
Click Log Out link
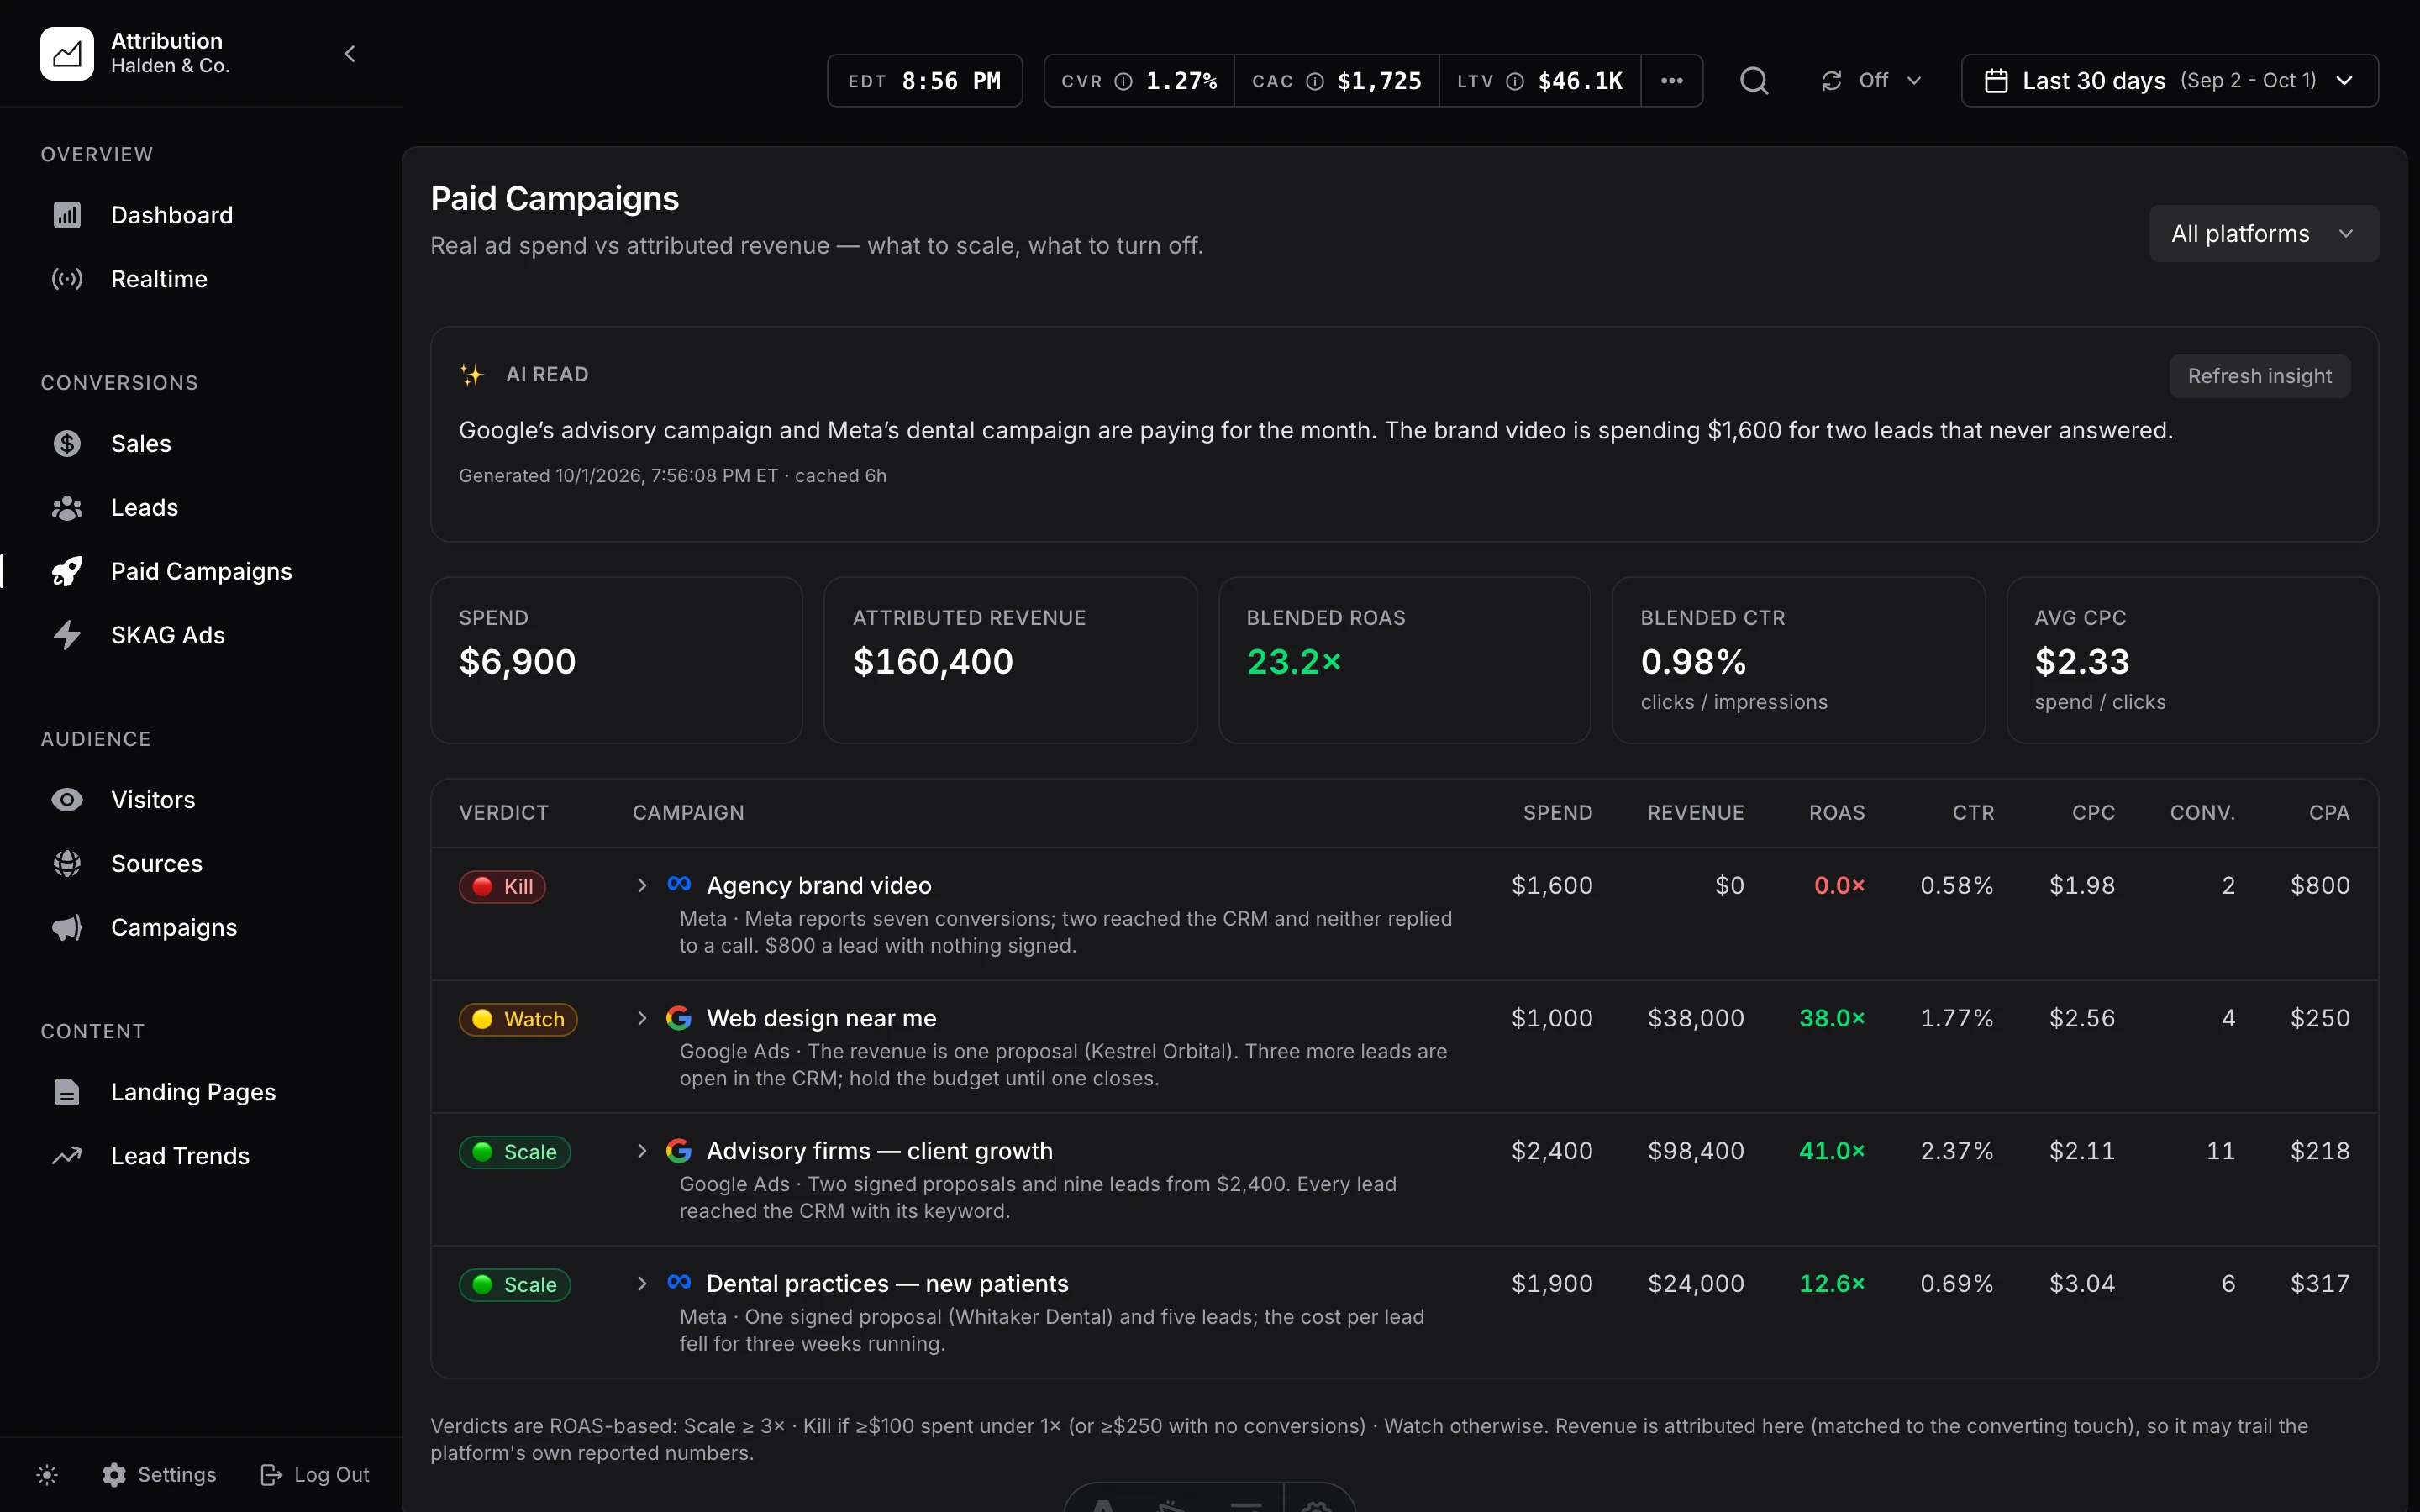[x=314, y=1474]
